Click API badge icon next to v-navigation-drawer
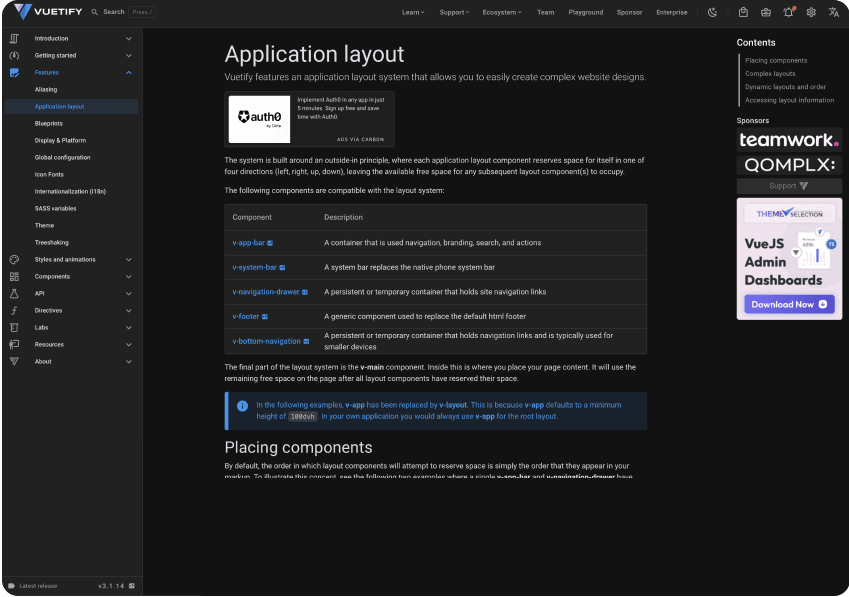Image resolution: width=849 pixels, height=597 pixels. coord(305,292)
